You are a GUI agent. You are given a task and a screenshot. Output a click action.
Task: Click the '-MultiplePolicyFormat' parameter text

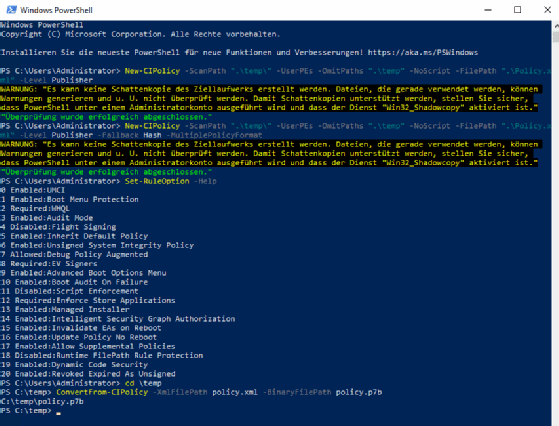tap(214, 135)
